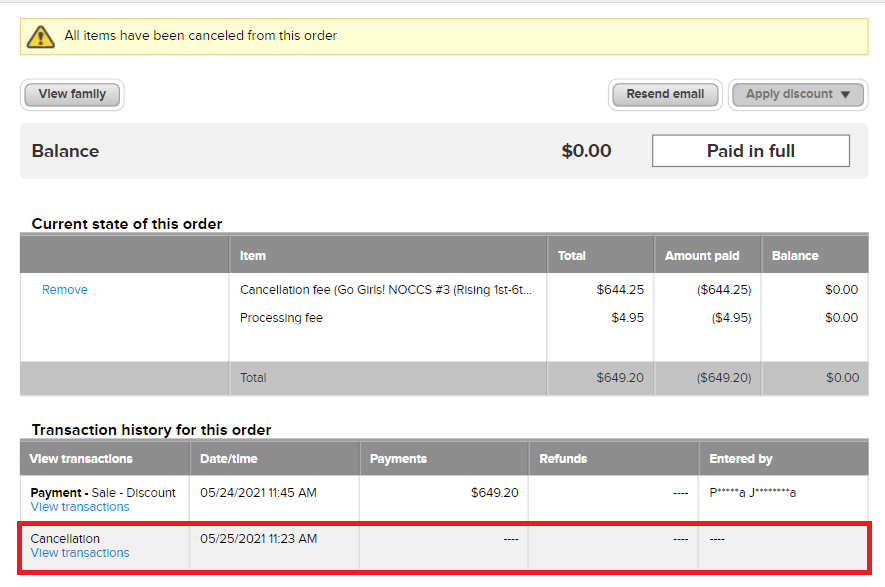Image resolution: width=885 pixels, height=587 pixels.
Task: Click the Date/time column header
Action: [x=228, y=459]
